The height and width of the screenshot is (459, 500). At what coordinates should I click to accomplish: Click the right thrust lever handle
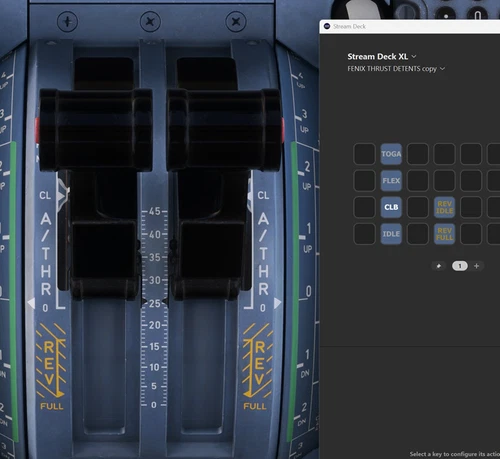coord(224,130)
